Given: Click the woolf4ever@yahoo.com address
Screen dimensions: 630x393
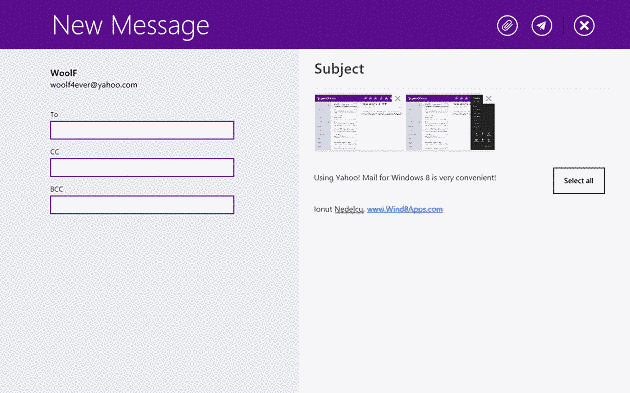Looking at the screenshot, I should 94,85.
